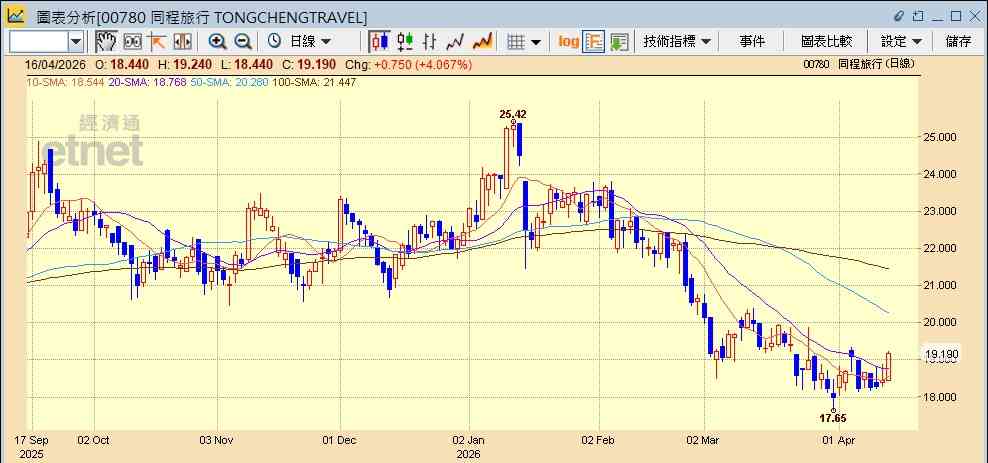Click the 17 Sep date axis label
988x463 pixels.
30,440
